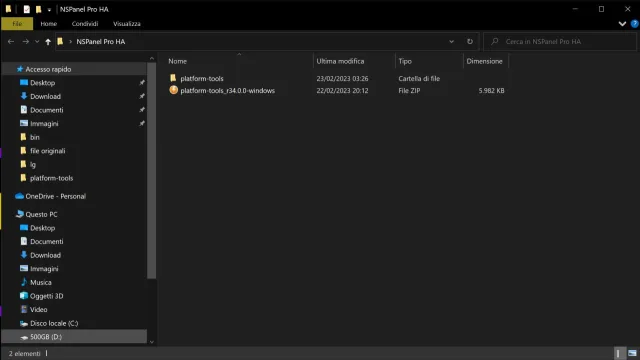Select Questo PC in navigation pane
The image size is (640, 360).
click(41, 214)
